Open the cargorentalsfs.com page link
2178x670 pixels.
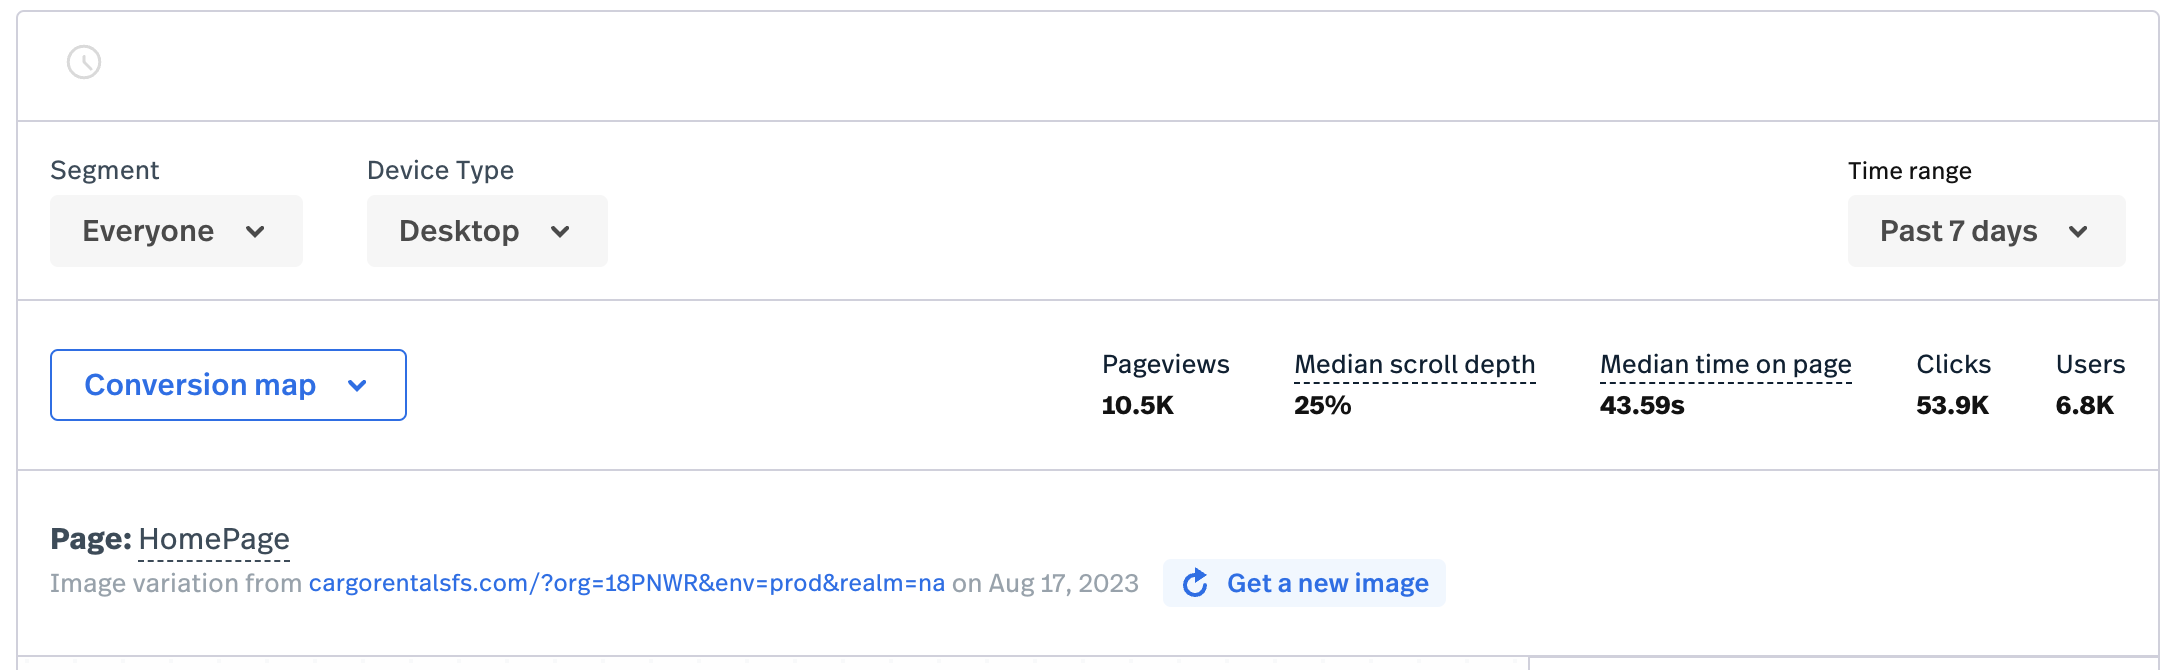[x=626, y=583]
